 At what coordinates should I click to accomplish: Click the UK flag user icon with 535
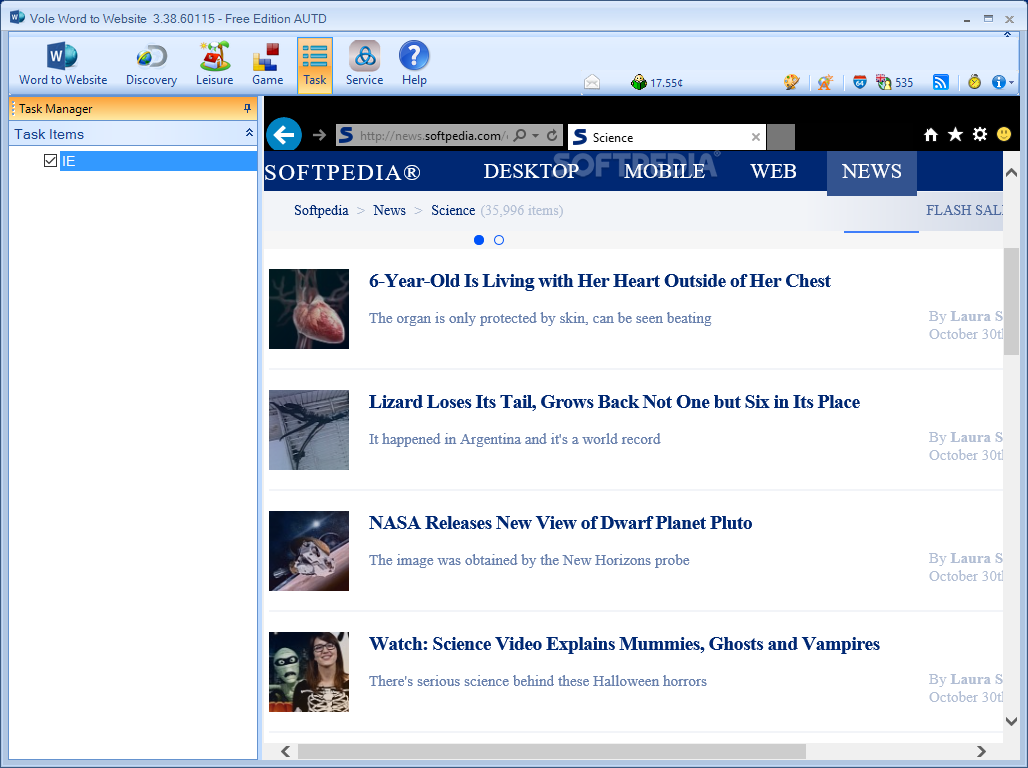pyautogui.click(x=895, y=82)
